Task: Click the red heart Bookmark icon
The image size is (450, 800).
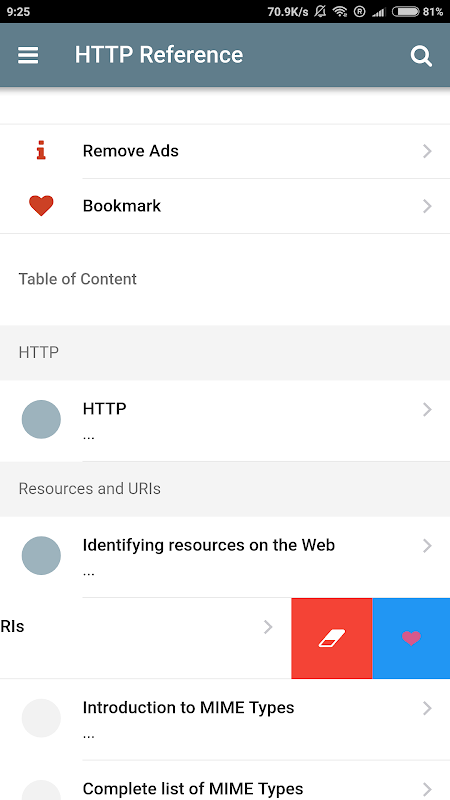Action: point(41,206)
